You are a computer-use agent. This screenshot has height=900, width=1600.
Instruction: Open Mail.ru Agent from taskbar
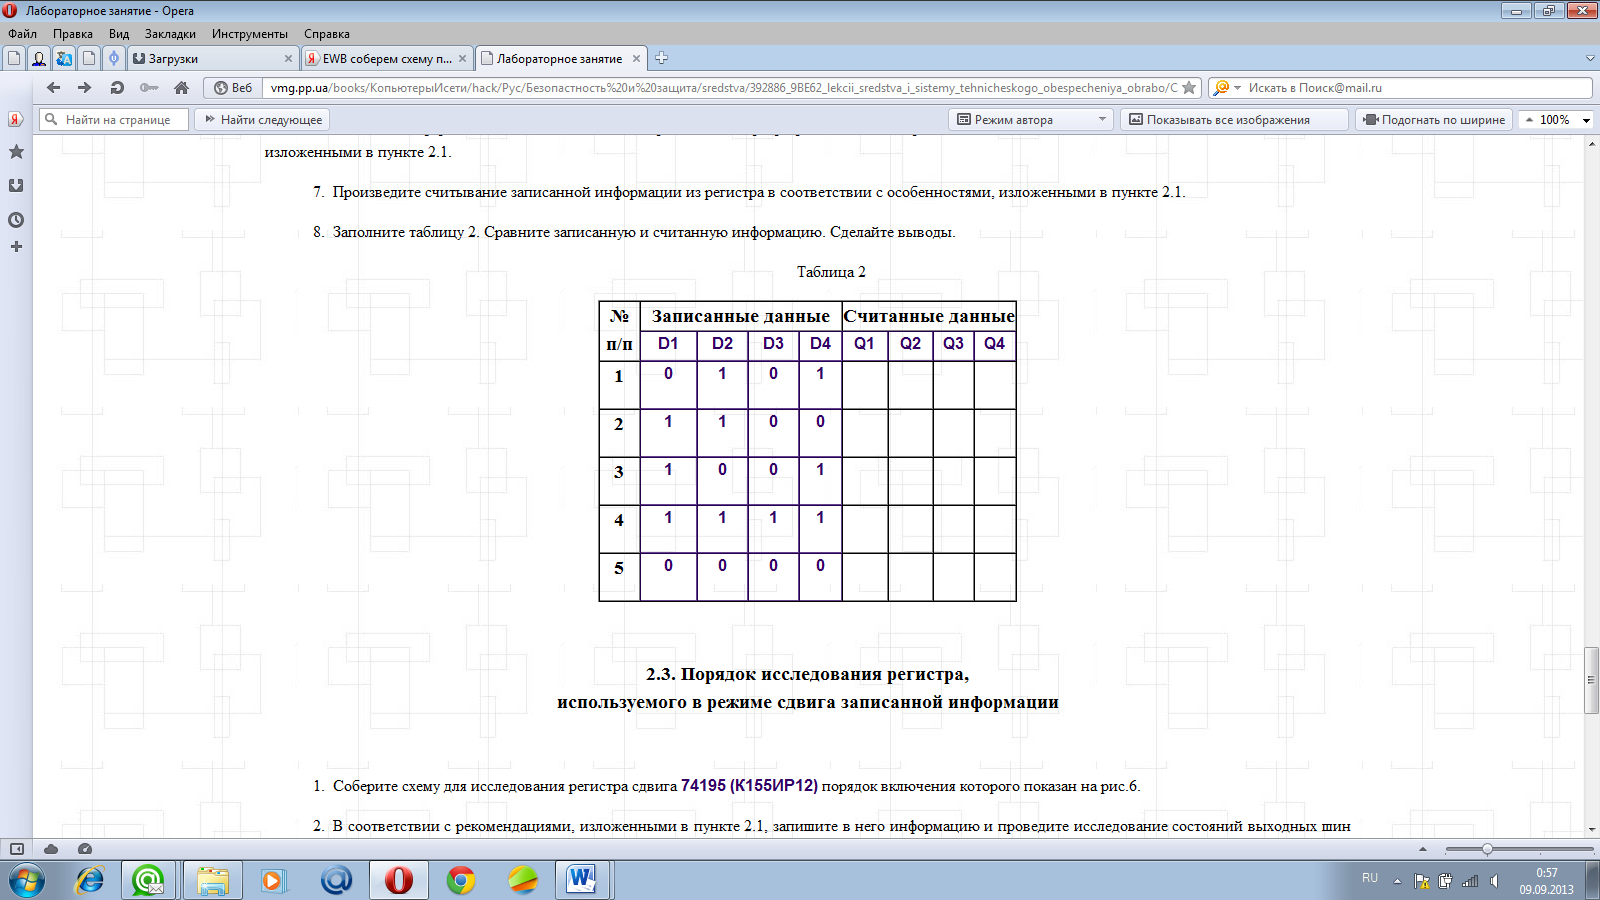point(148,880)
